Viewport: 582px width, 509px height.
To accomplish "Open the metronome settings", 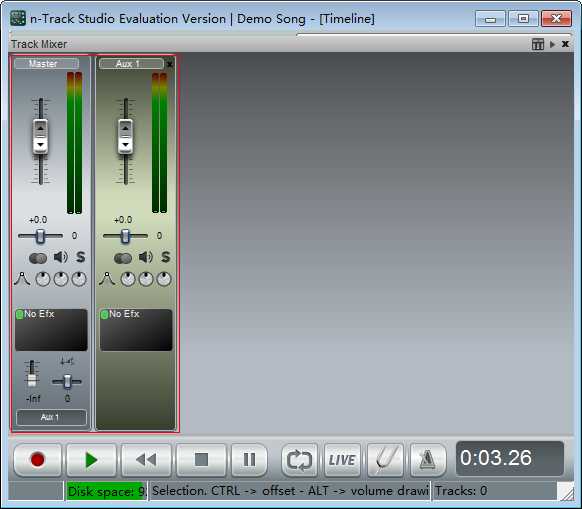I will (x=428, y=460).
